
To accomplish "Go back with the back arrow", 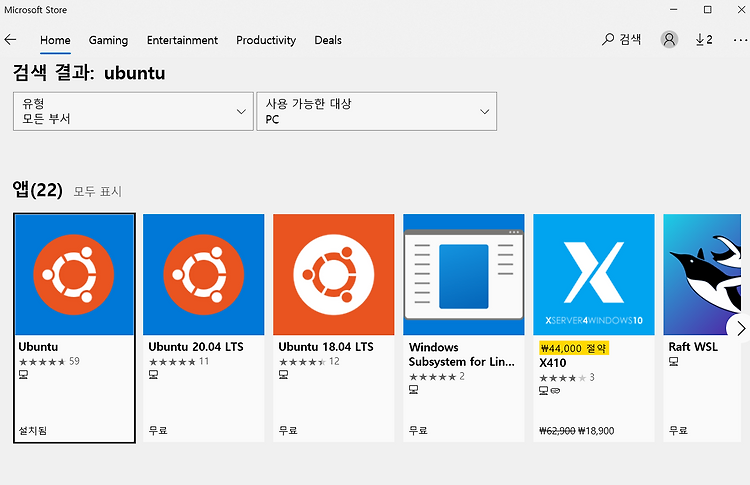I will 11,40.
